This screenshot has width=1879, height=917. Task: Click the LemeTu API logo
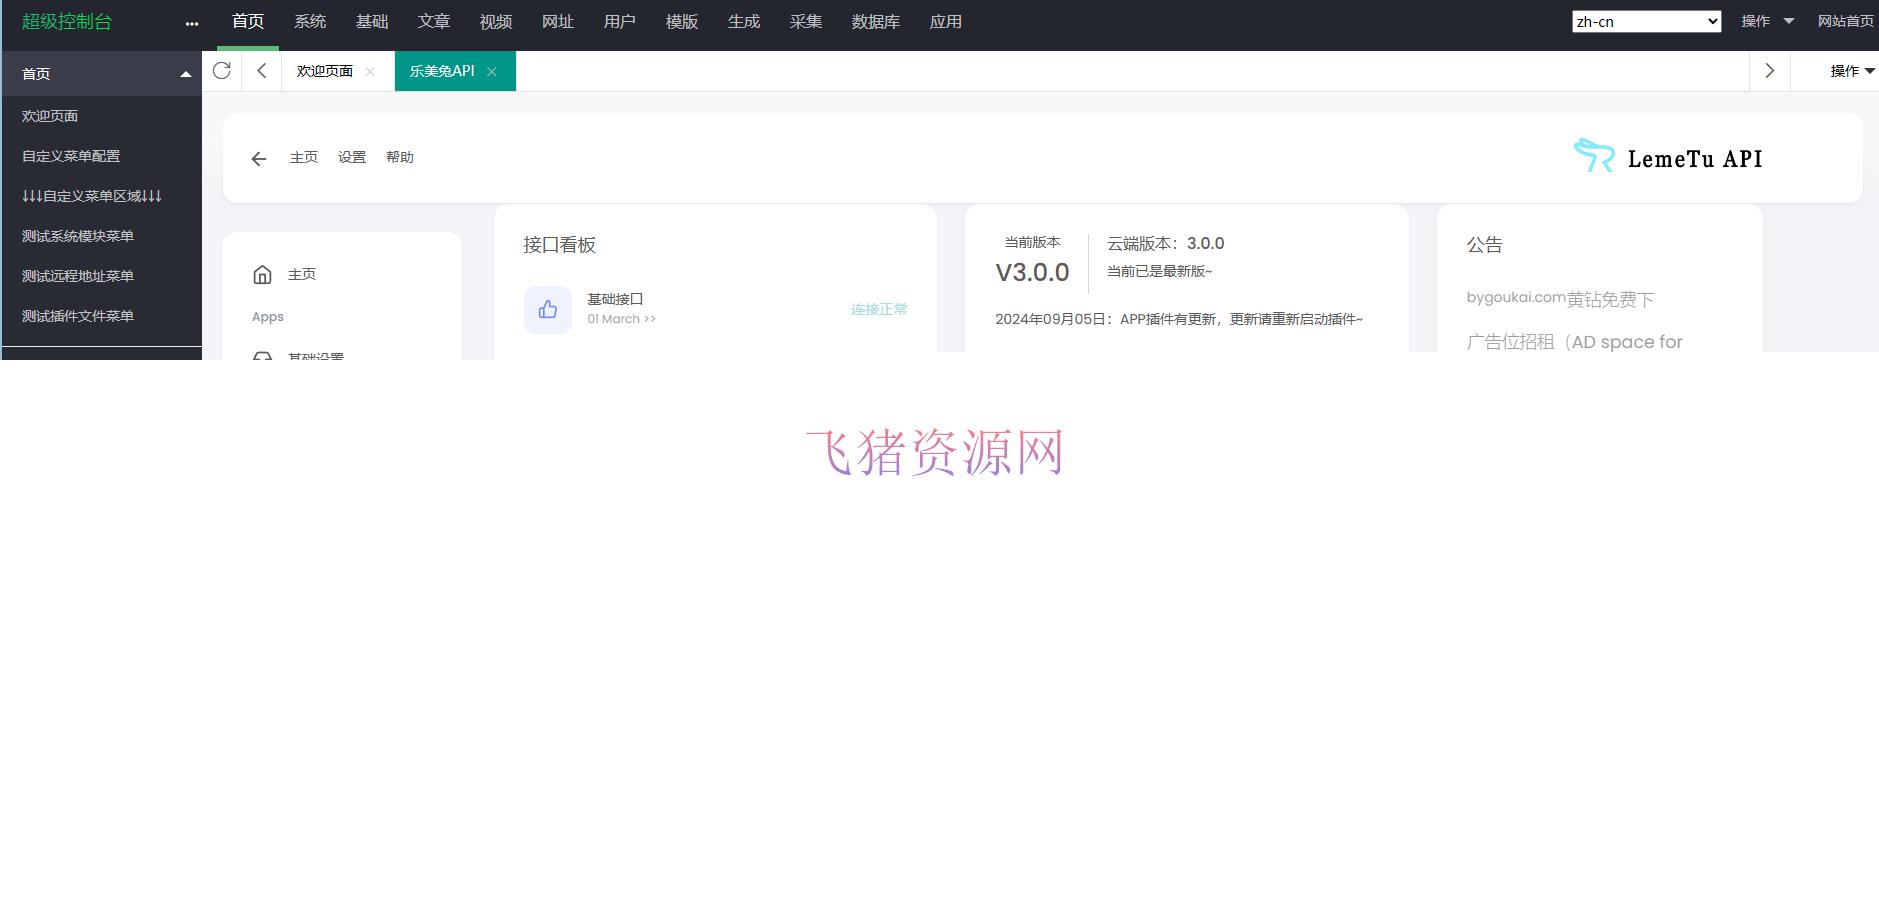1666,157
